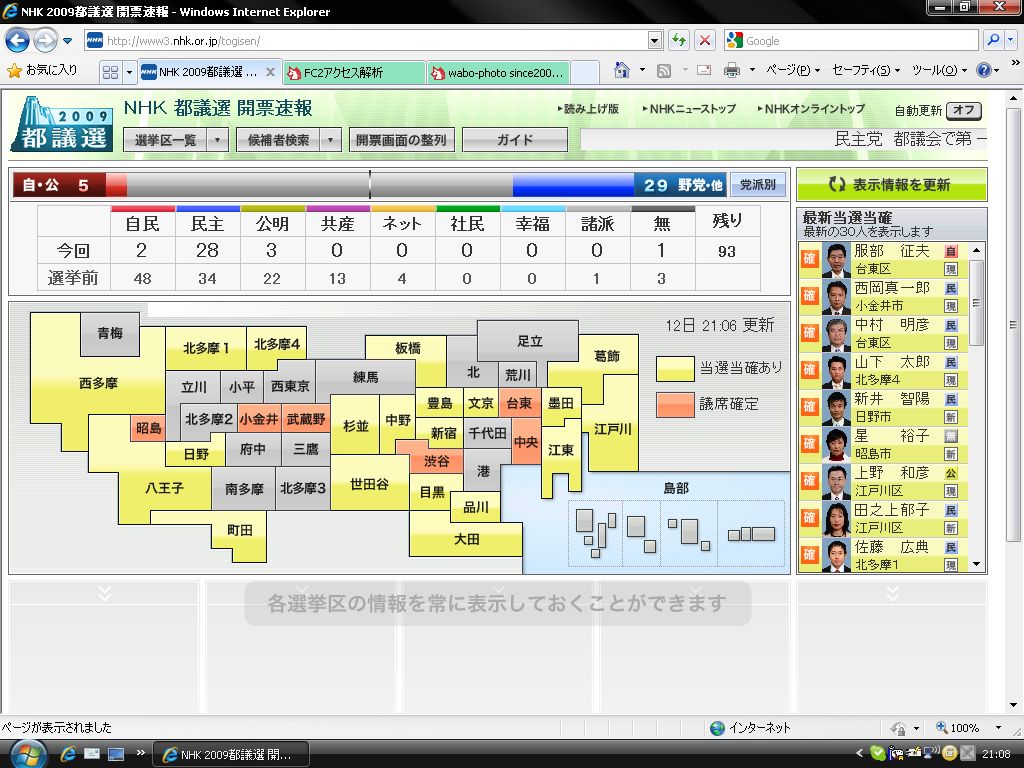Click 開票画面の整列 button
The height and width of the screenshot is (768, 1024).
tap(402, 140)
